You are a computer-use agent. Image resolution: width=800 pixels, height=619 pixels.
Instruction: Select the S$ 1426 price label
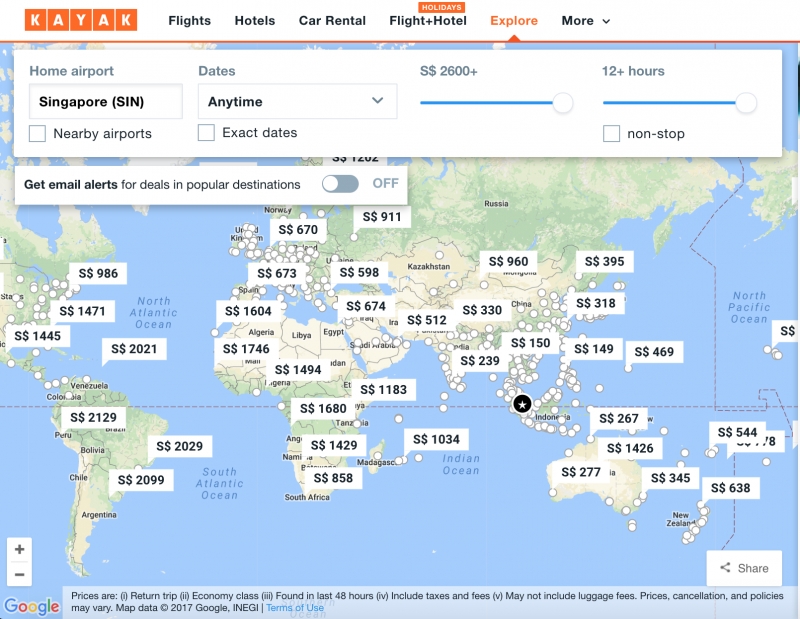point(630,449)
